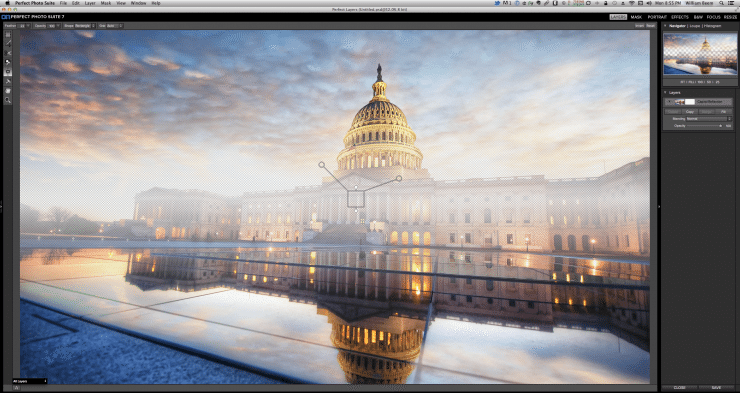Click the Fill layer button
The height and width of the screenshot is (393, 740).
coord(723,112)
